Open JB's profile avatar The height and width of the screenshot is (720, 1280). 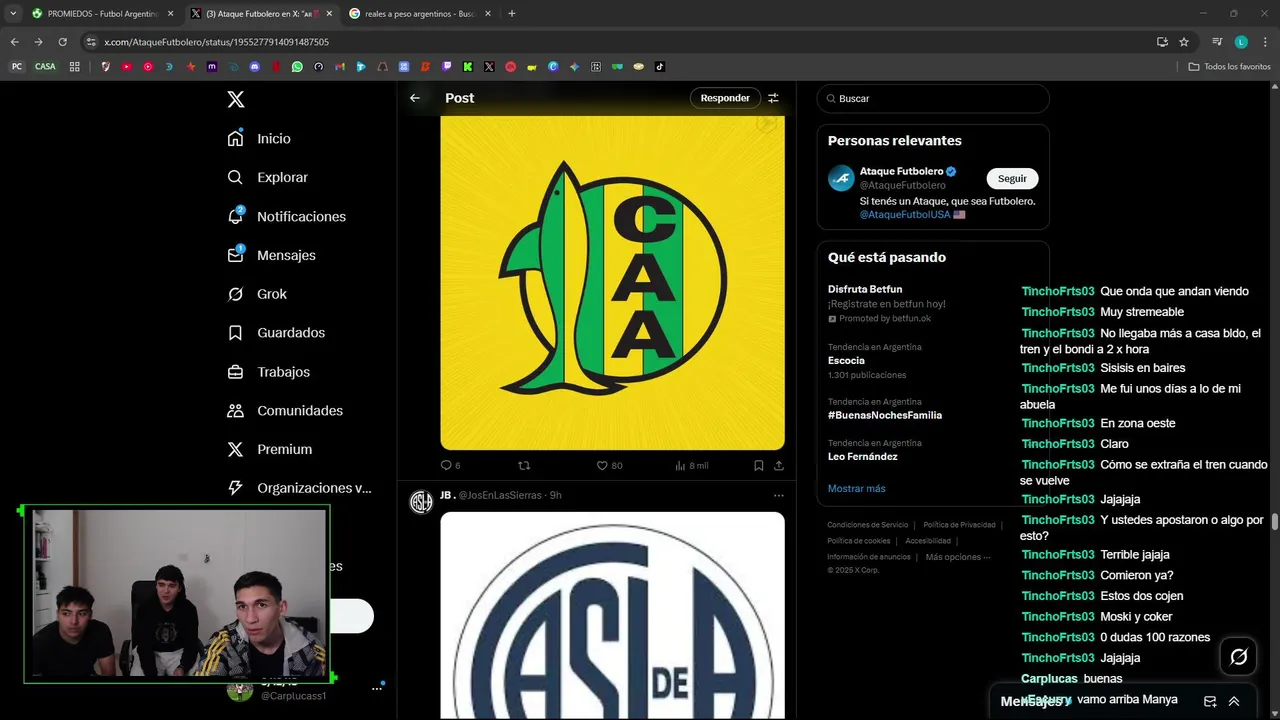pos(421,502)
